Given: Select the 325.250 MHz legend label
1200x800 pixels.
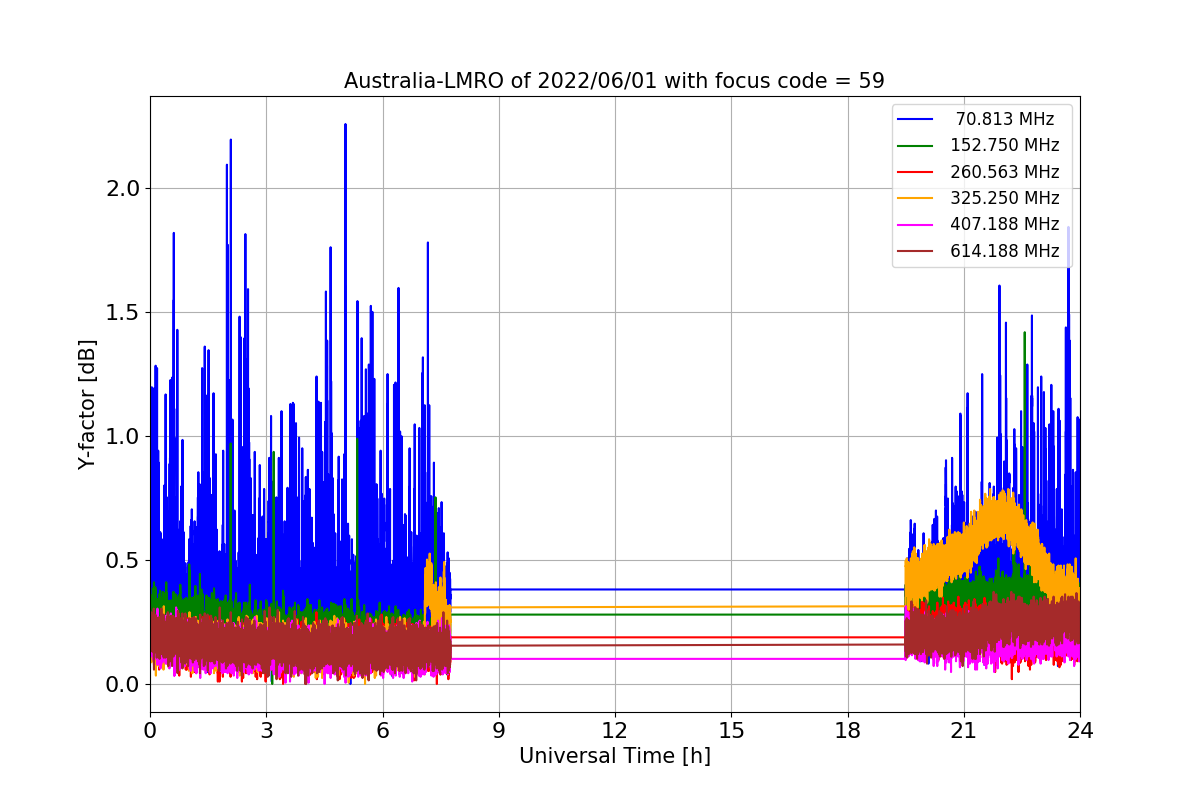Looking at the screenshot, I should (x=1005, y=198).
